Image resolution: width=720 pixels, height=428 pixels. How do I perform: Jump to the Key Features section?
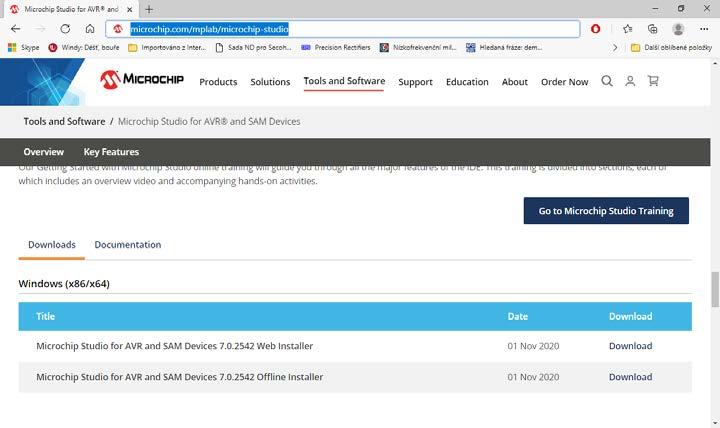[111, 152]
